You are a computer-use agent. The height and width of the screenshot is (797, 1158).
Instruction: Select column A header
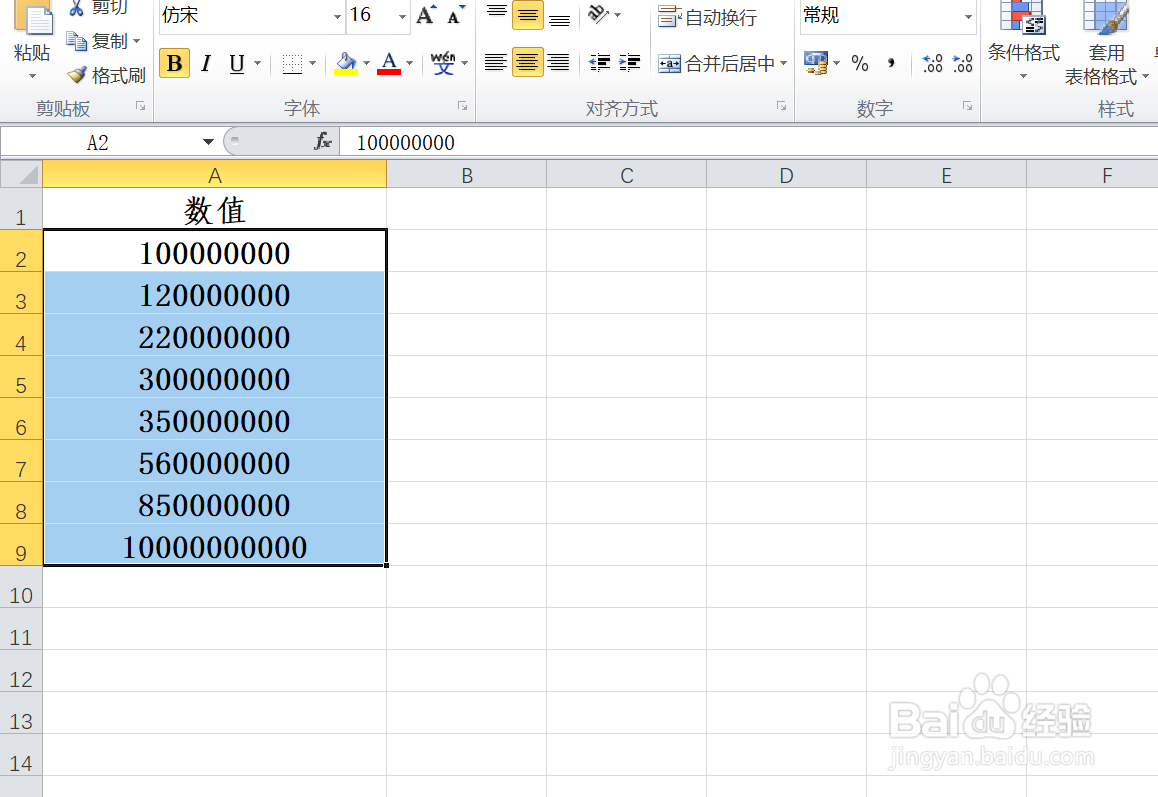[215, 175]
